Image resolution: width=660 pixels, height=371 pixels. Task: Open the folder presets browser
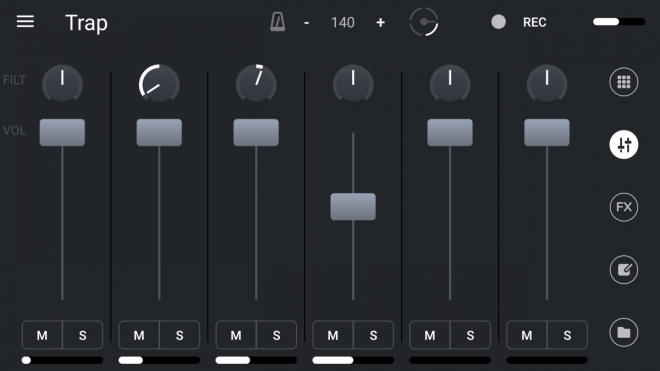(624, 332)
